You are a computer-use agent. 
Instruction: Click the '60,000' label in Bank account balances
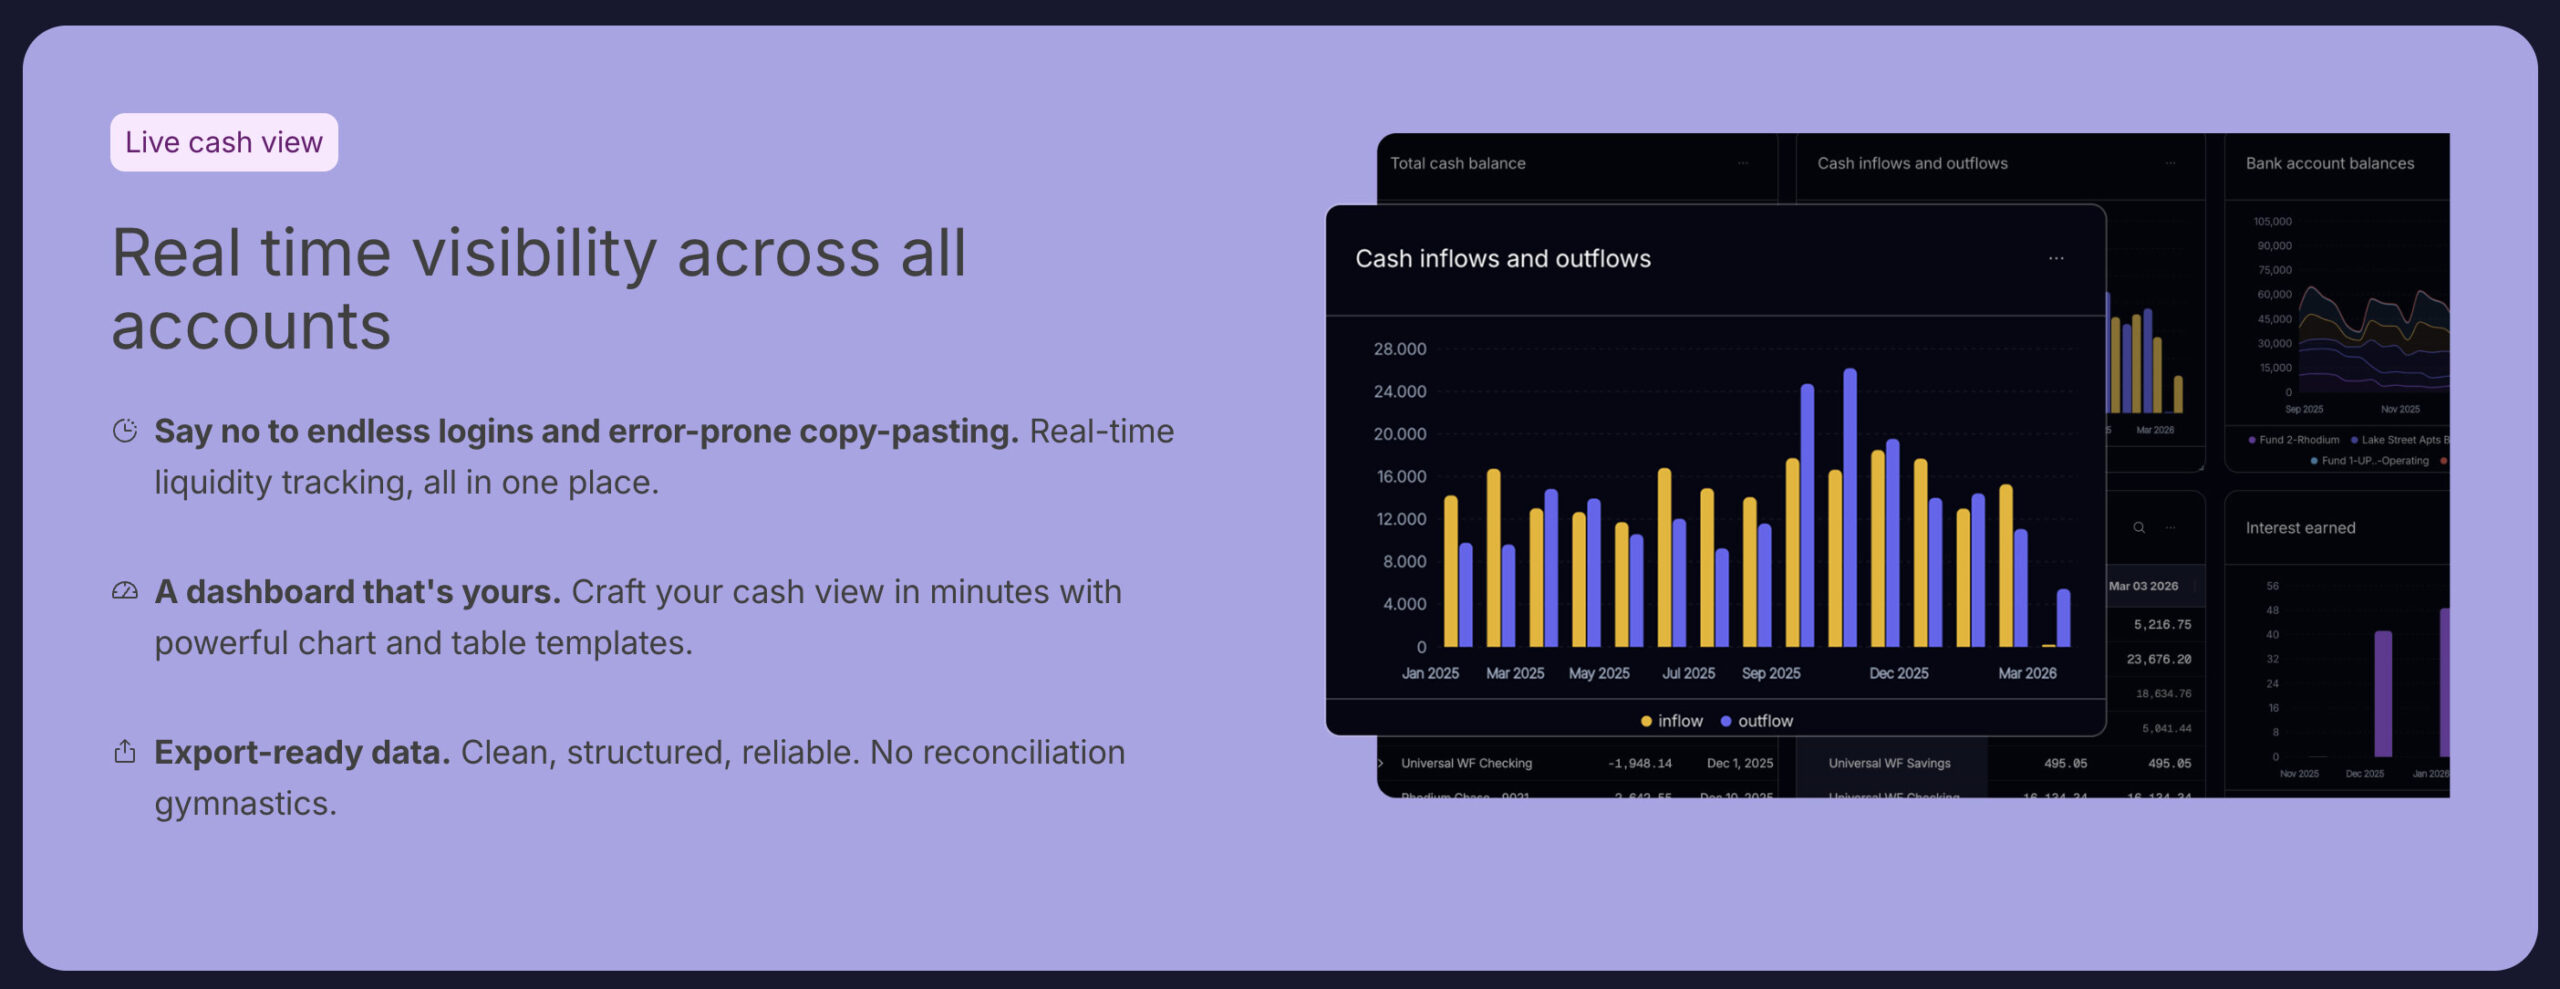(2274, 294)
